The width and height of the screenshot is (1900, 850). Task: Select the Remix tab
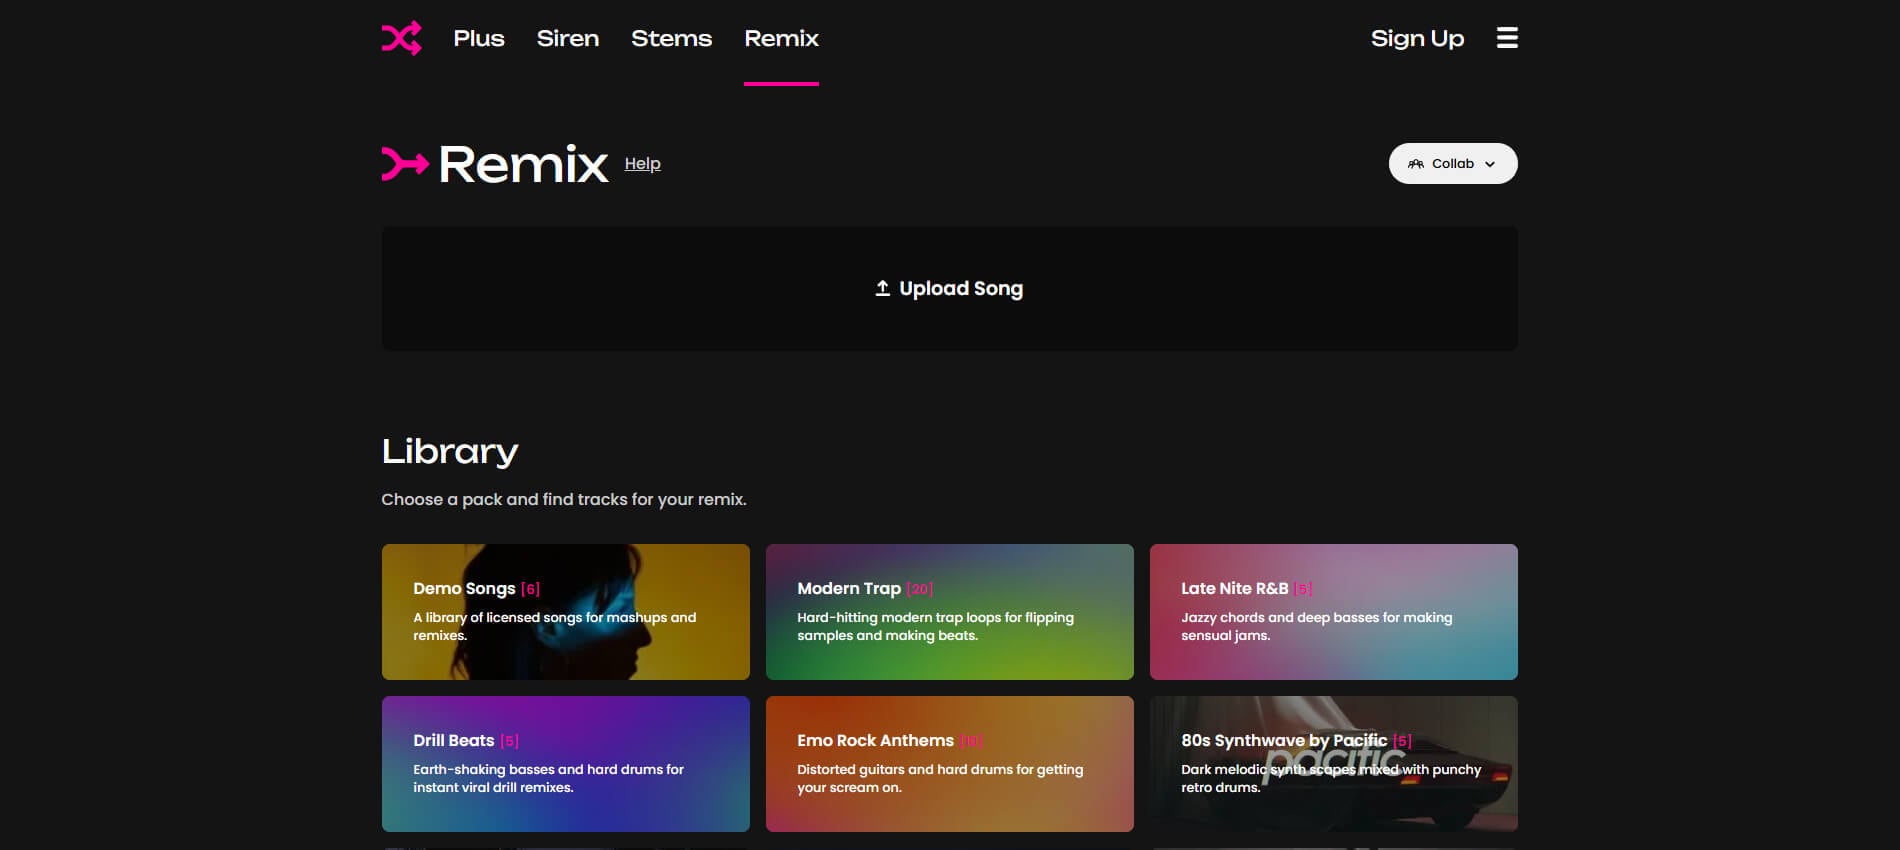tap(782, 38)
